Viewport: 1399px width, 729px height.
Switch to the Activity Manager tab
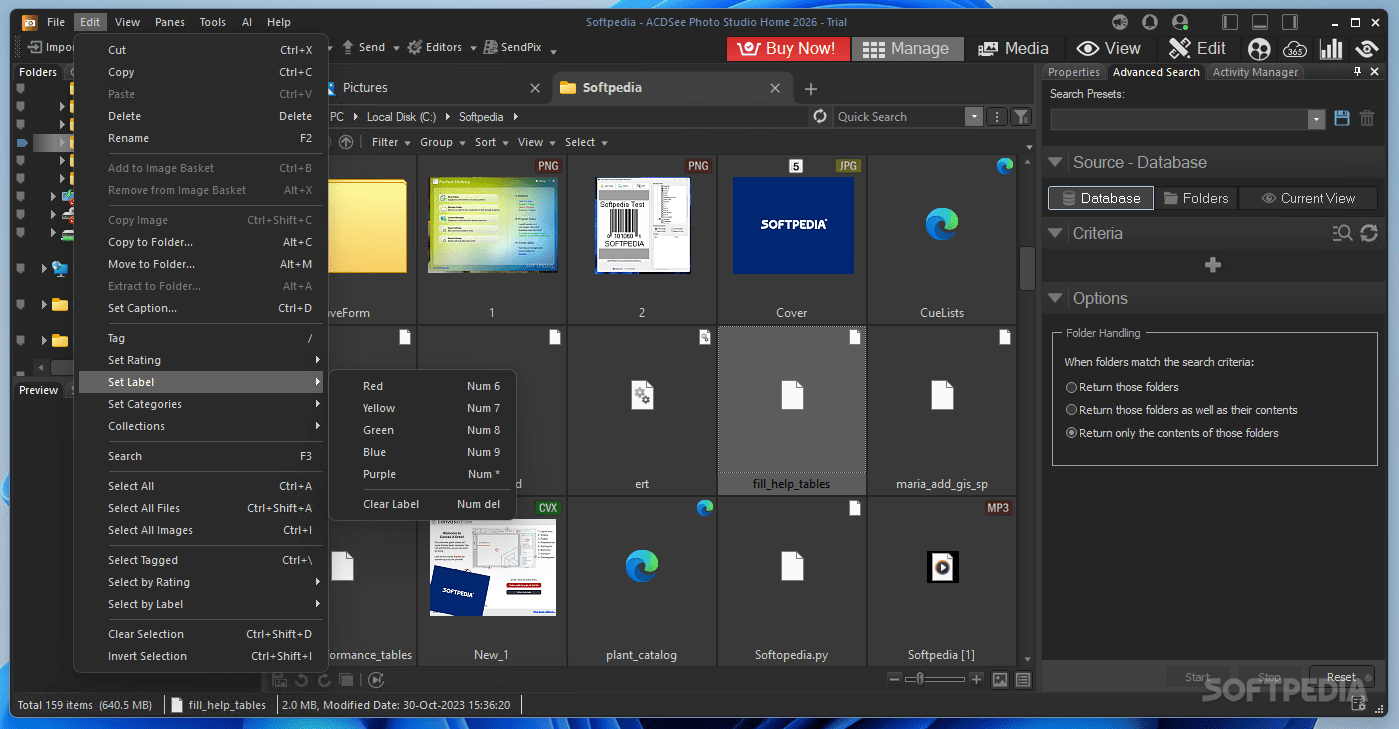click(1254, 71)
